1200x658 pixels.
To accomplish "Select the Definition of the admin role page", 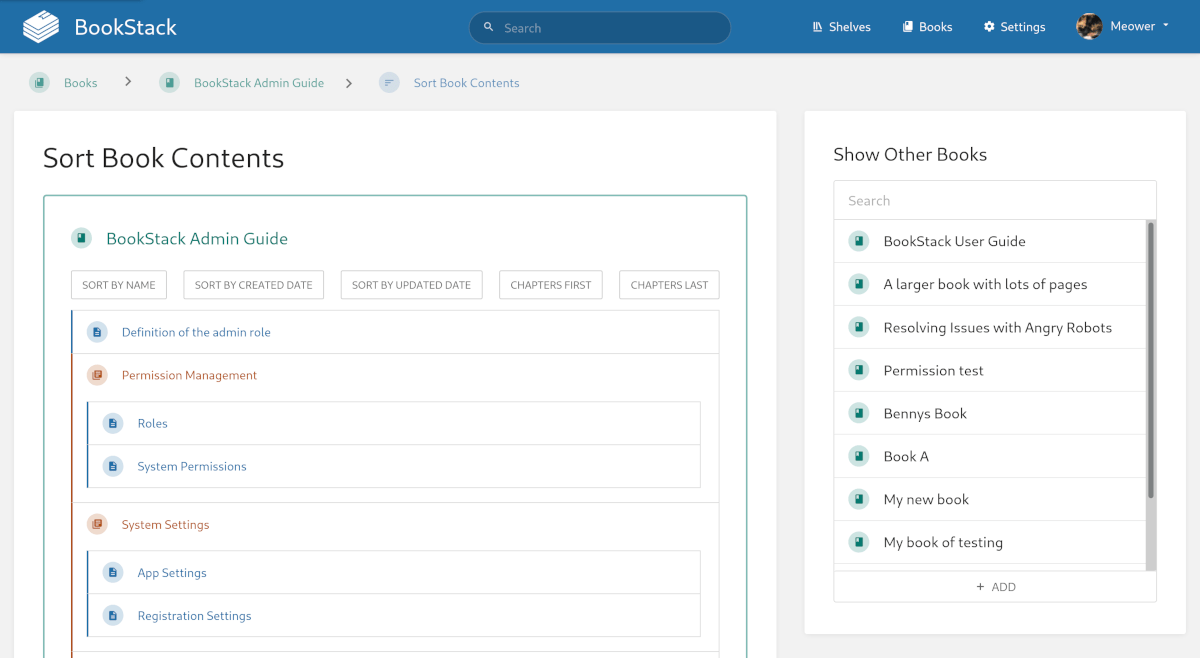I will coord(396,332).
